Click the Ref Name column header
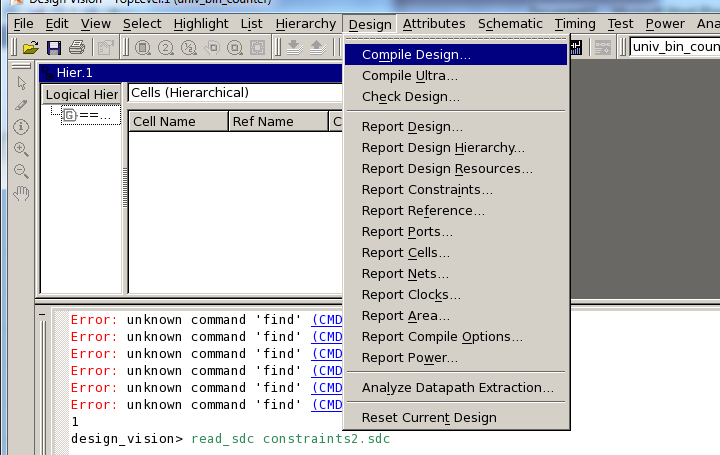 tap(278, 122)
